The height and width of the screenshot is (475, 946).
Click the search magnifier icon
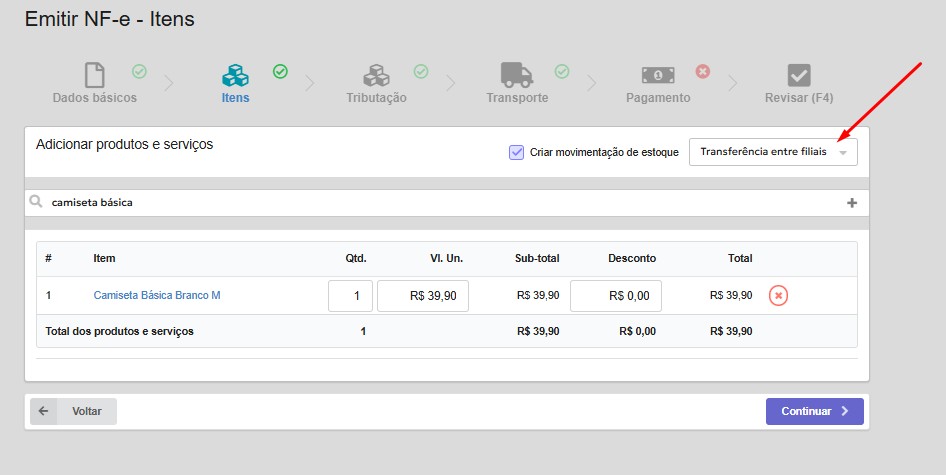(36, 202)
